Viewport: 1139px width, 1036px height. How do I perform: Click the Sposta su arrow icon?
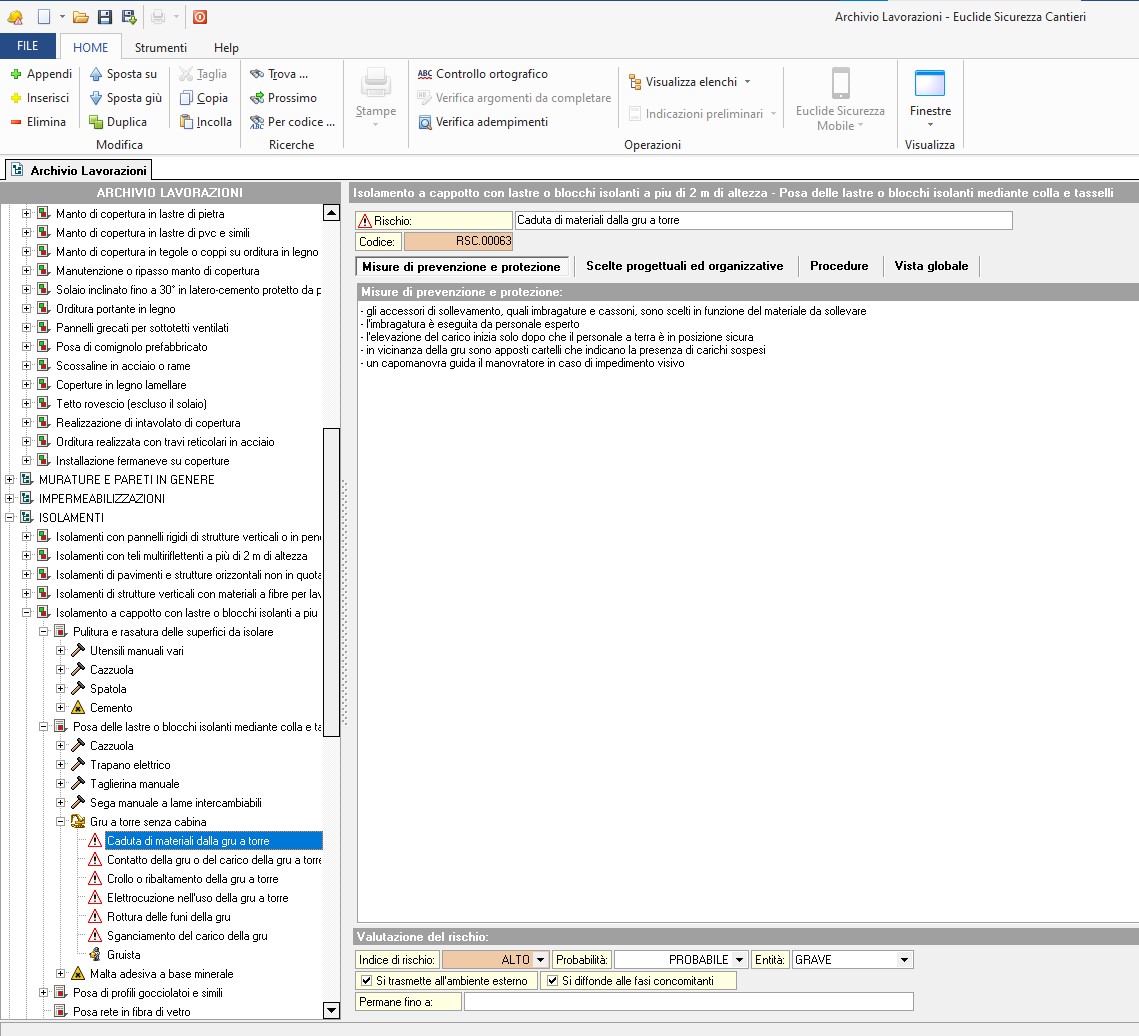coord(96,74)
